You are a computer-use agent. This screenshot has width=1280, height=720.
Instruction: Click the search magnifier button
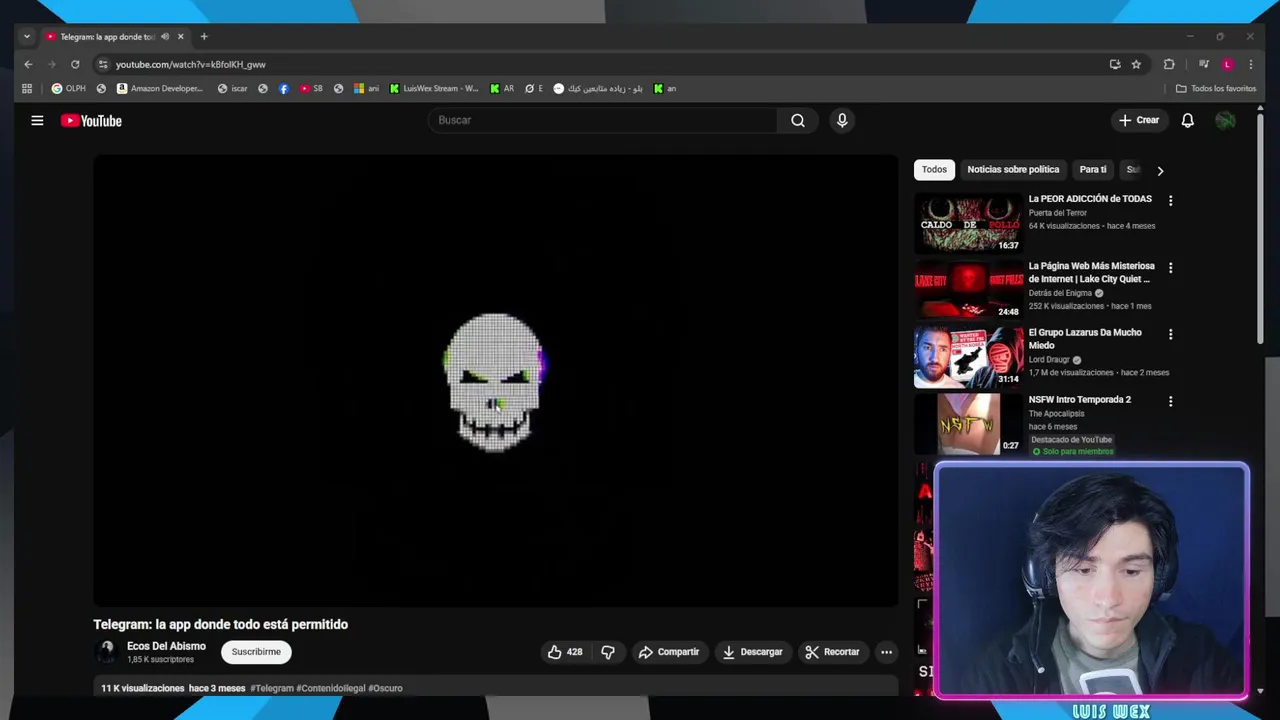(798, 120)
